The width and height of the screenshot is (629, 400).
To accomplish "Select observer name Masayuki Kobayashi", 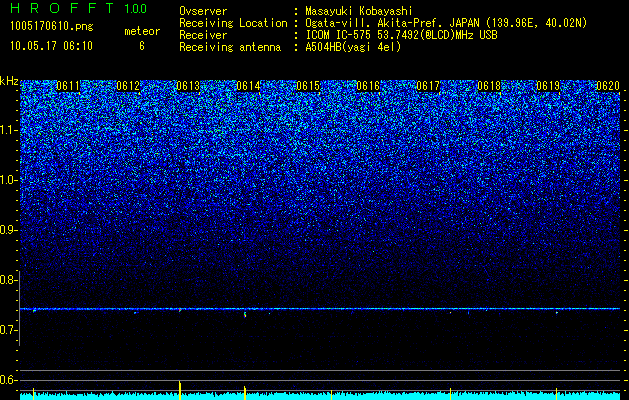I will tap(359, 12).
